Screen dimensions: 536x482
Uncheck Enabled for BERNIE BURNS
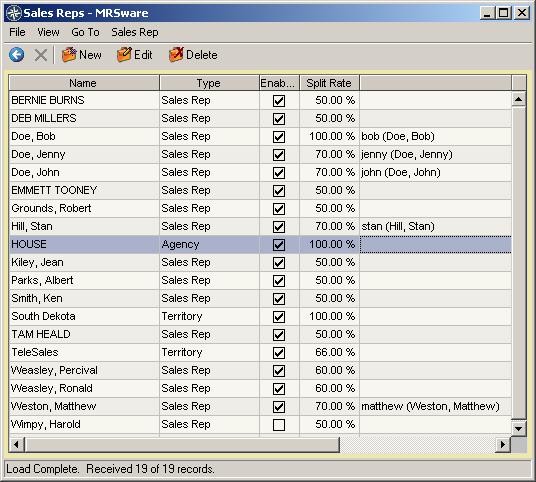pos(279,101)
